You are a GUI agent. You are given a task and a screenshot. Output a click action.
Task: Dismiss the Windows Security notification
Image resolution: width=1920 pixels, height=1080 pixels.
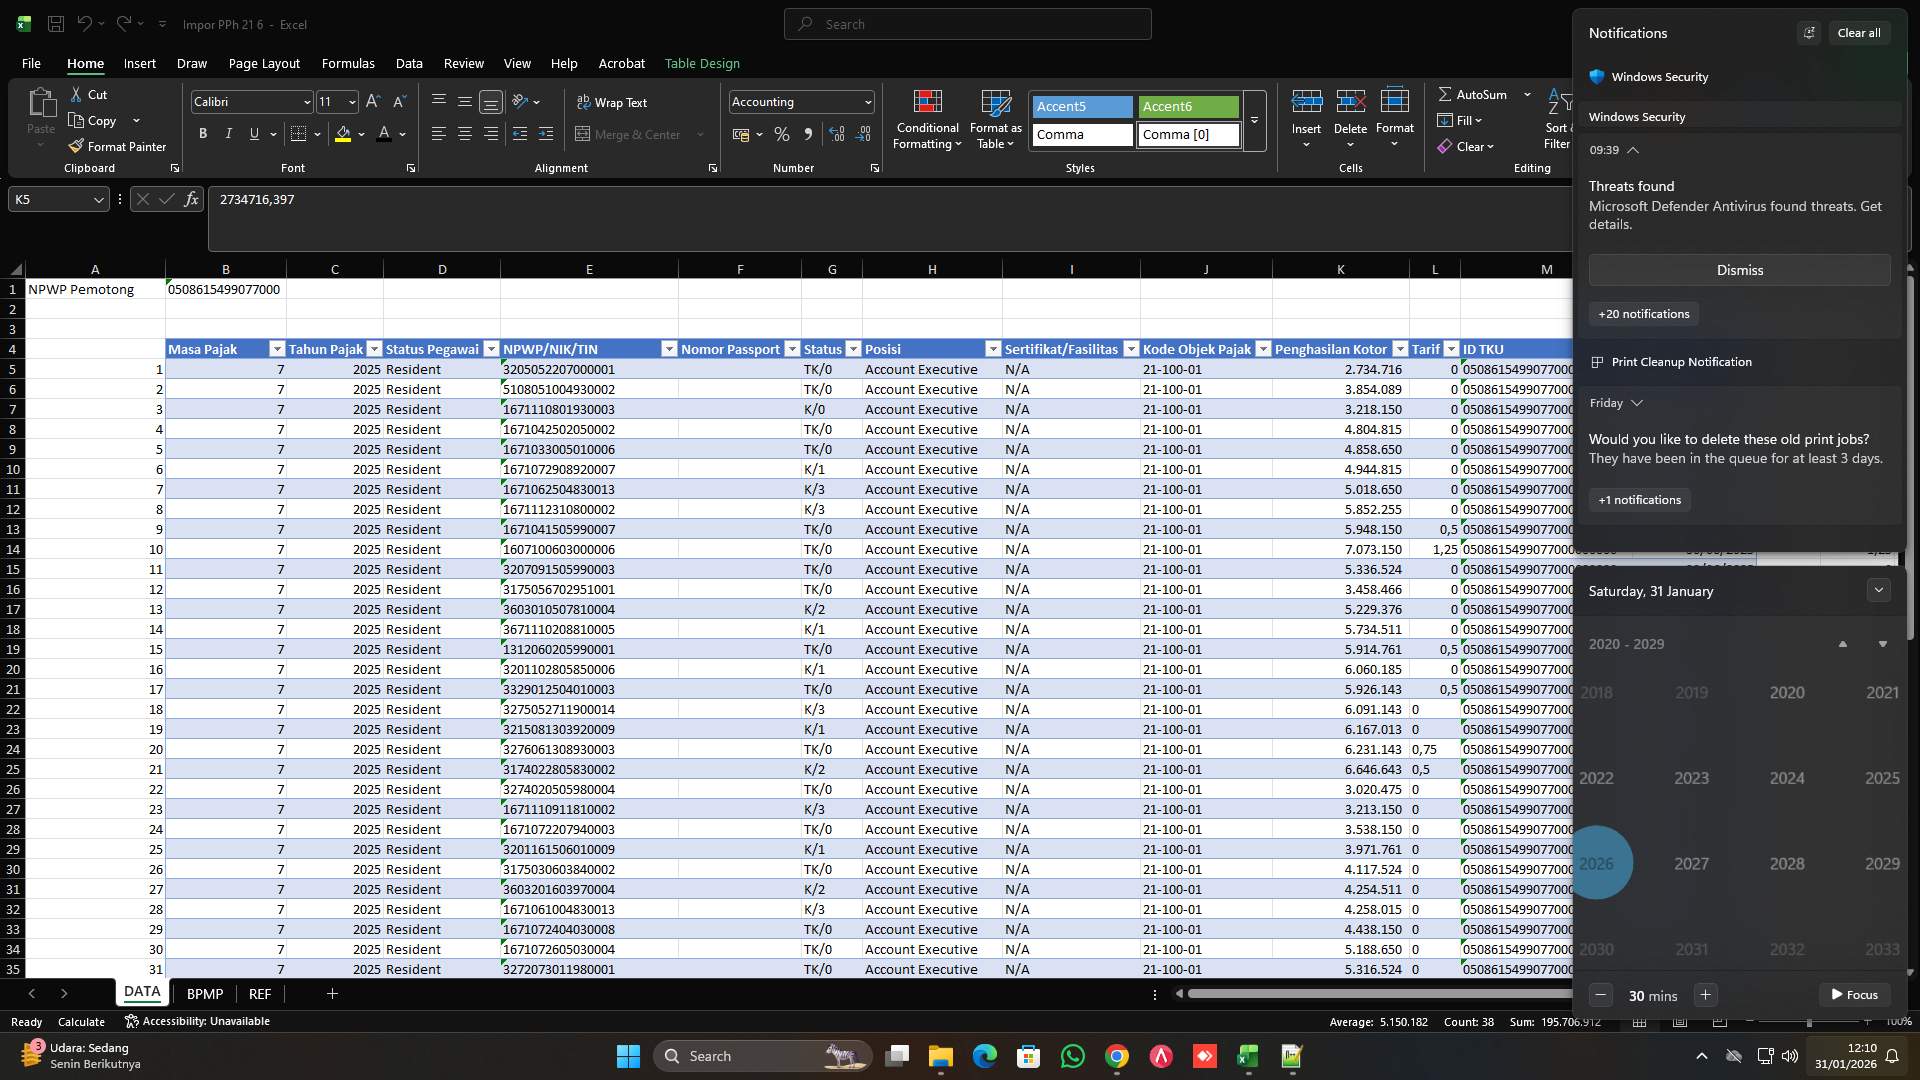pyautogui.click(x=1739, y=270)
